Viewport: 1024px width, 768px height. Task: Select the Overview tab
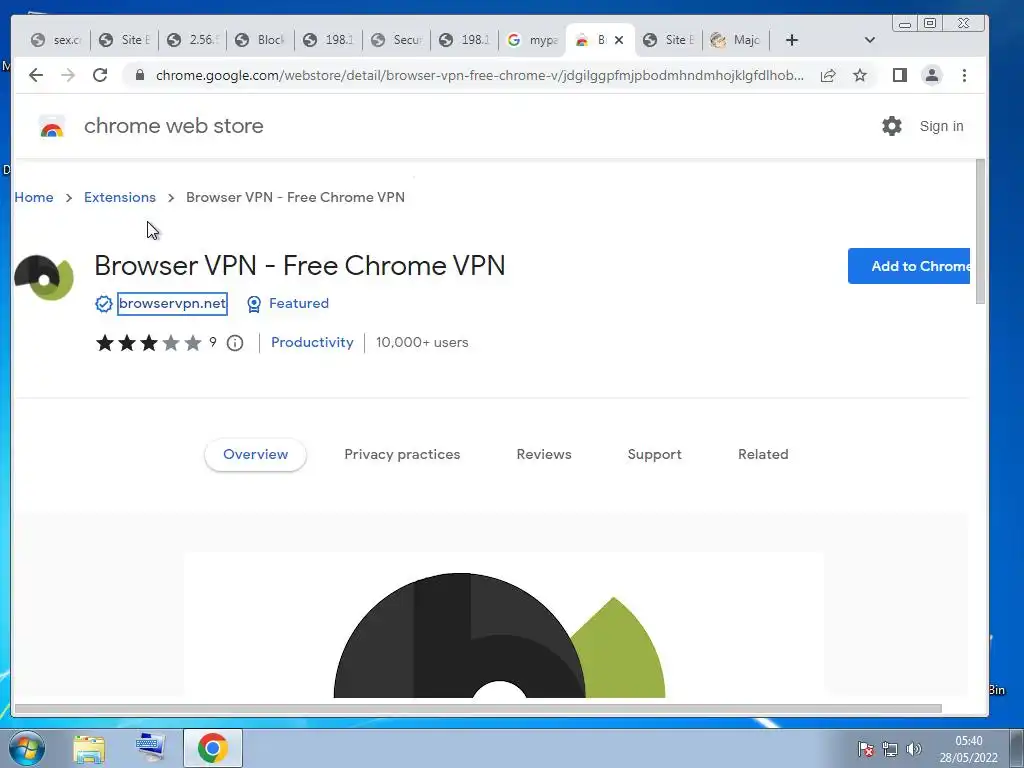[x=255, y=455]
